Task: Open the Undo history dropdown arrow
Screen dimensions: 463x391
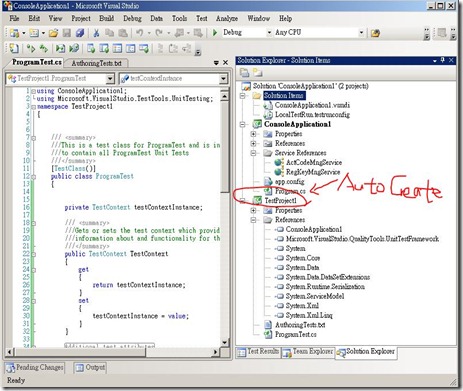Action: point(149,33)
